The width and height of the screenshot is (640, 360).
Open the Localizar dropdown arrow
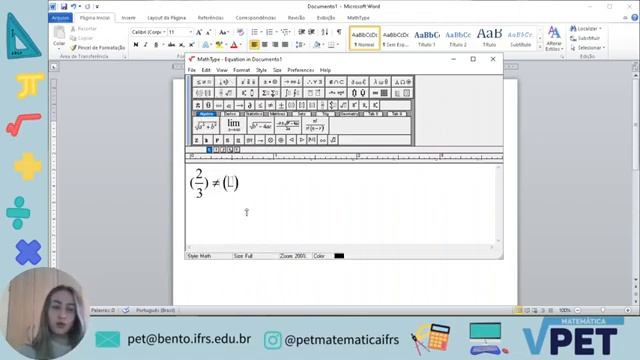click(x=600, y=29)
